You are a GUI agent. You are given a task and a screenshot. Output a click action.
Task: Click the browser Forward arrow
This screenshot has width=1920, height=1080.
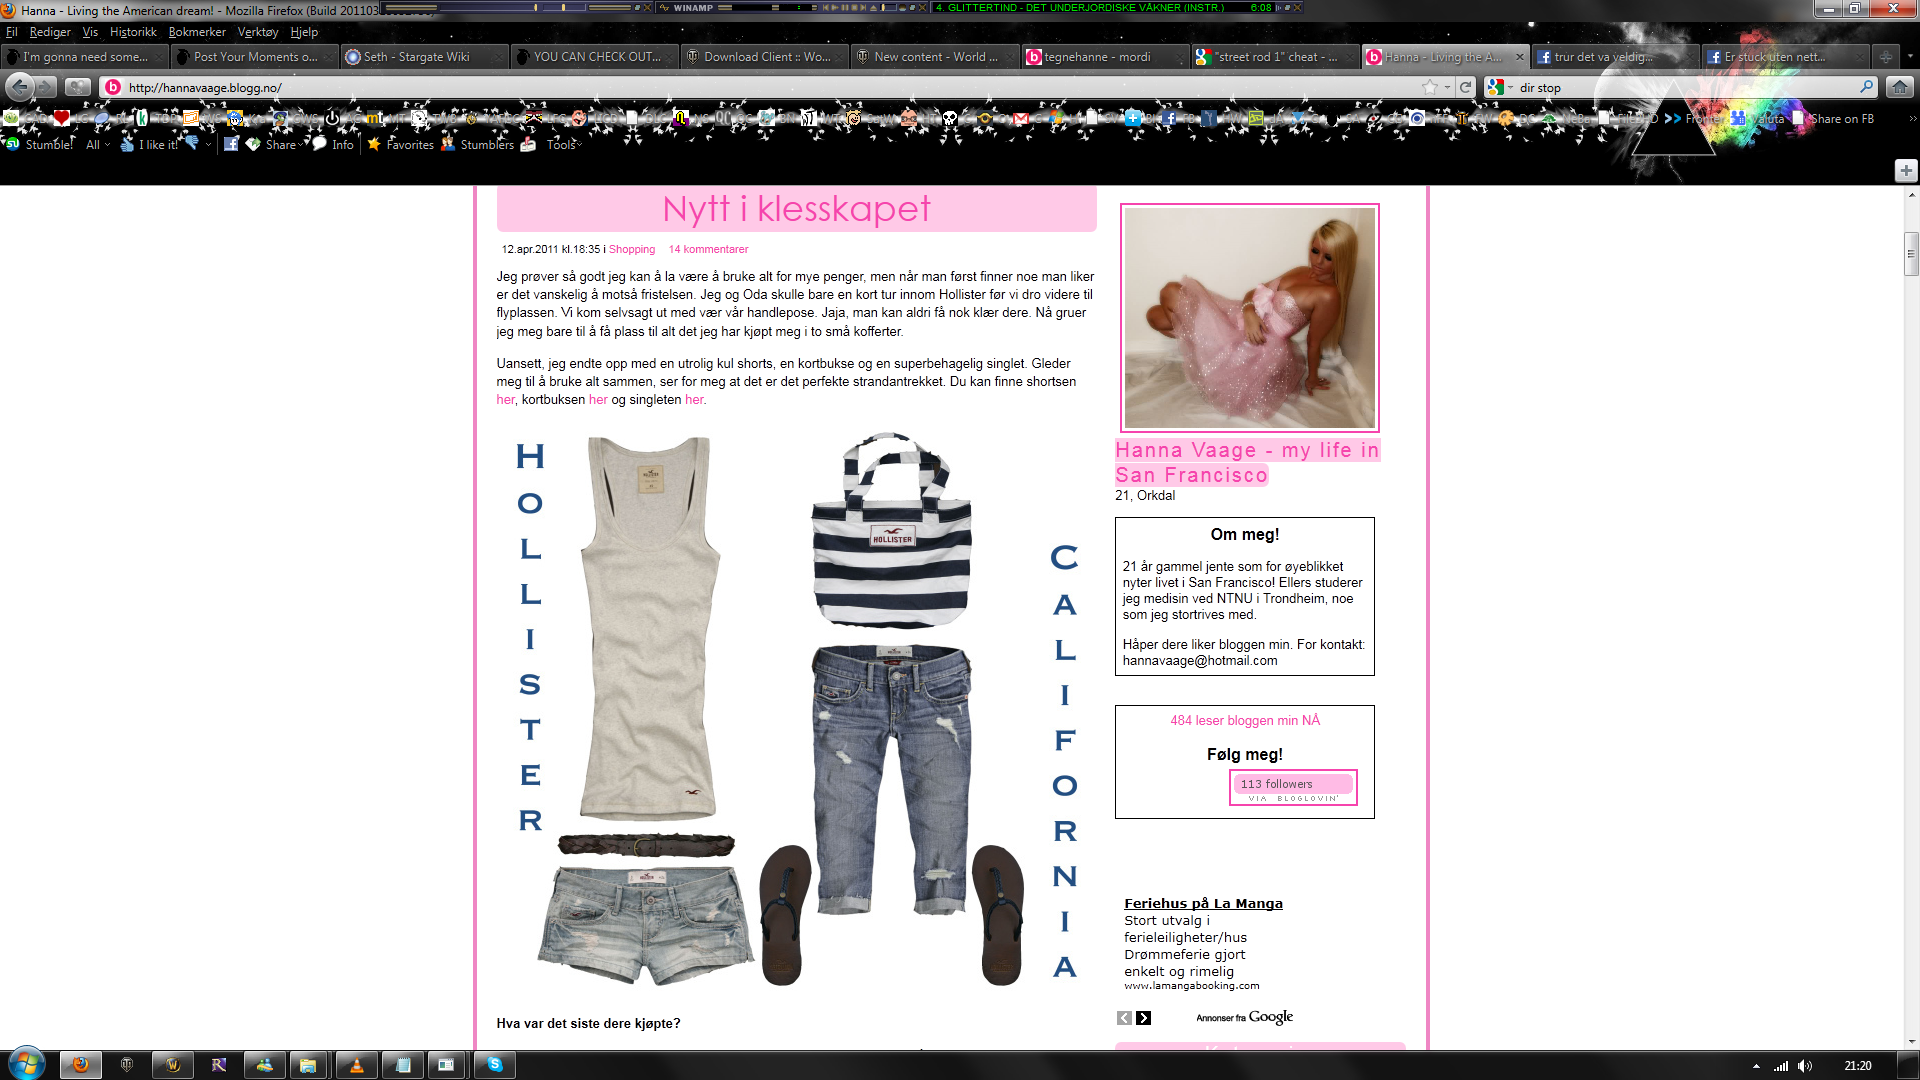pyautogui.click(x=46, y=87)
